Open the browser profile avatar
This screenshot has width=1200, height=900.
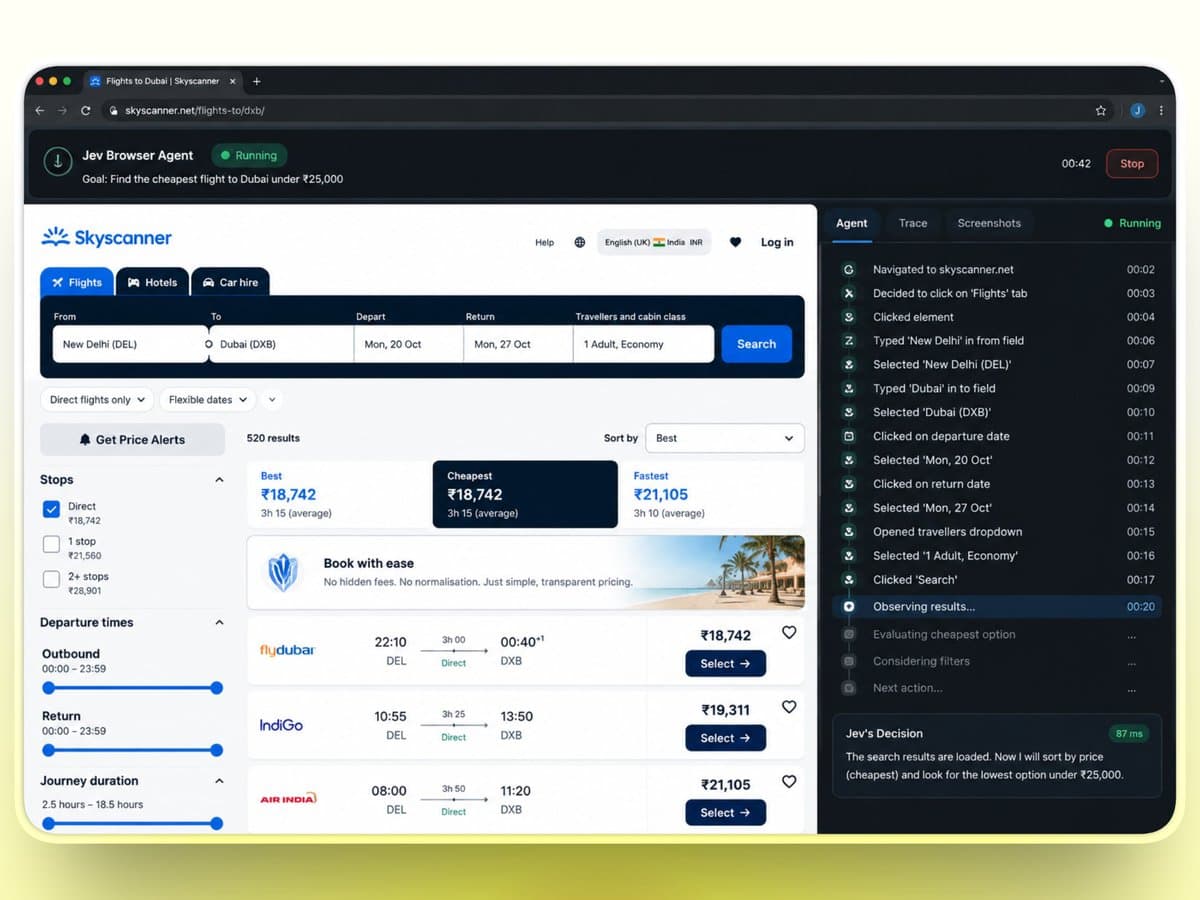pyautogui.click(x=1138, y=111)
